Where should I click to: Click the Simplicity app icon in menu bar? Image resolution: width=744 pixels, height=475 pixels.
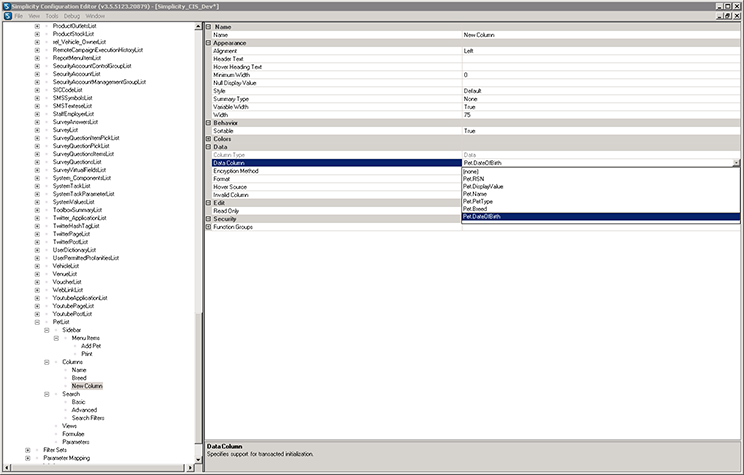pyautogui.click(x=8, y=16)
